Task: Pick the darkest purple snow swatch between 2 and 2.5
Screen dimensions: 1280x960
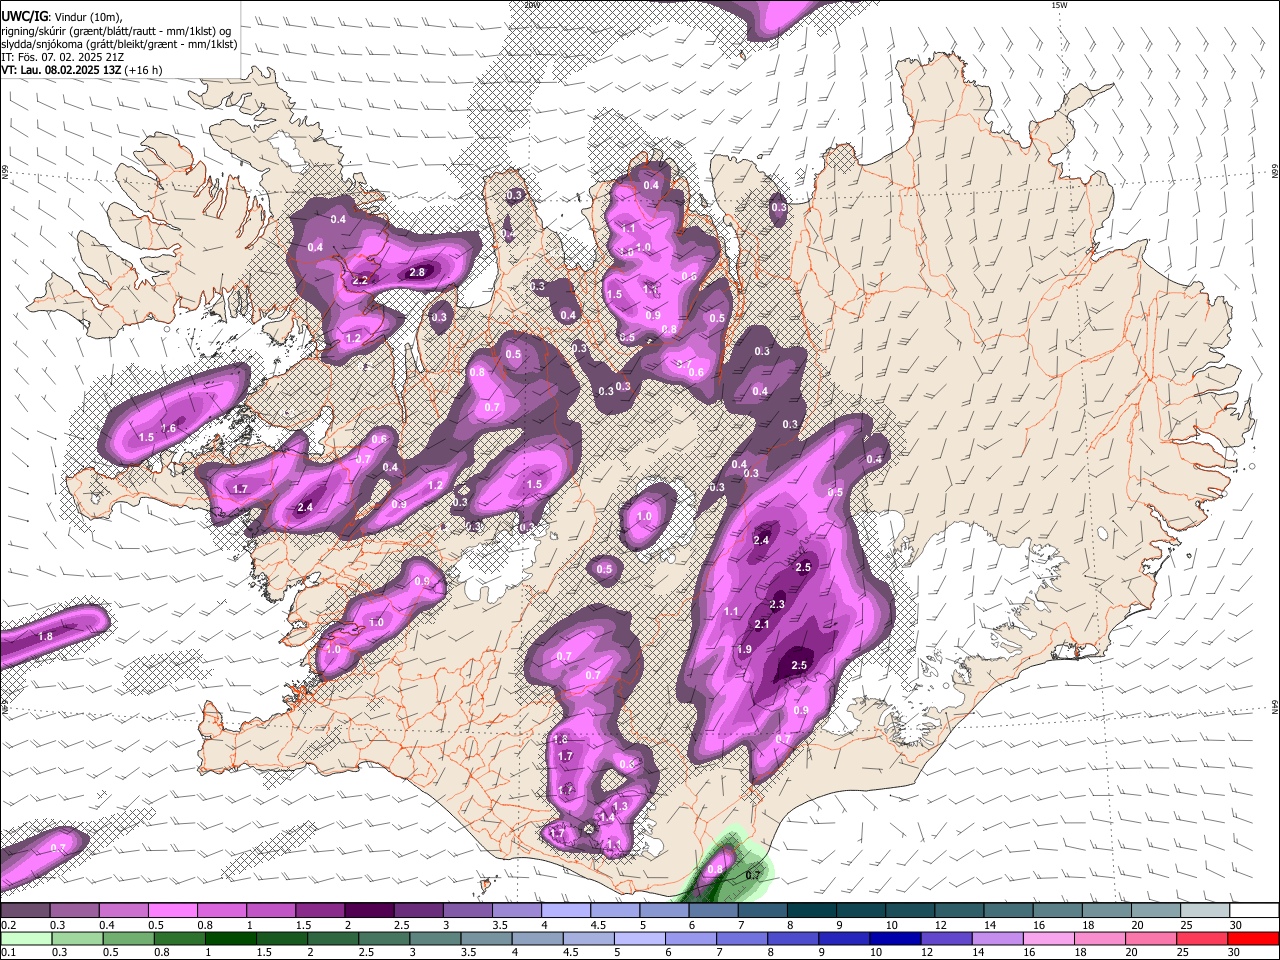Action: [368, 910]
